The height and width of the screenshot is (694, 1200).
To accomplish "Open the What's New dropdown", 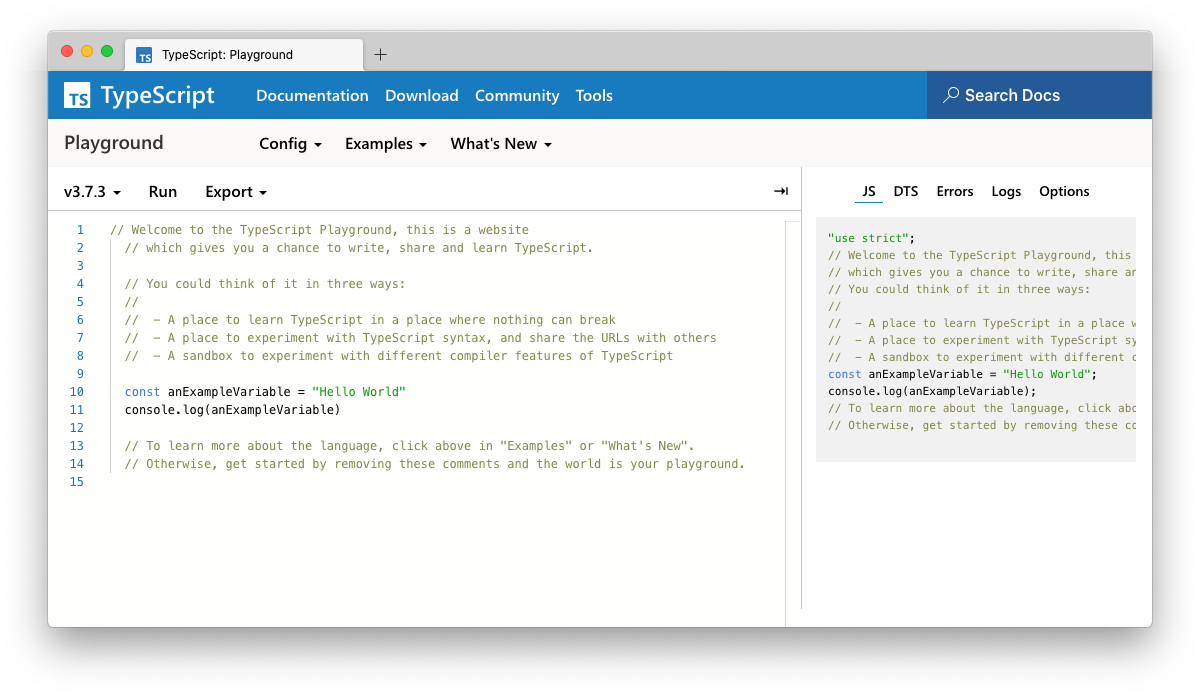I will pyautogui.click(x=500, y=144).
